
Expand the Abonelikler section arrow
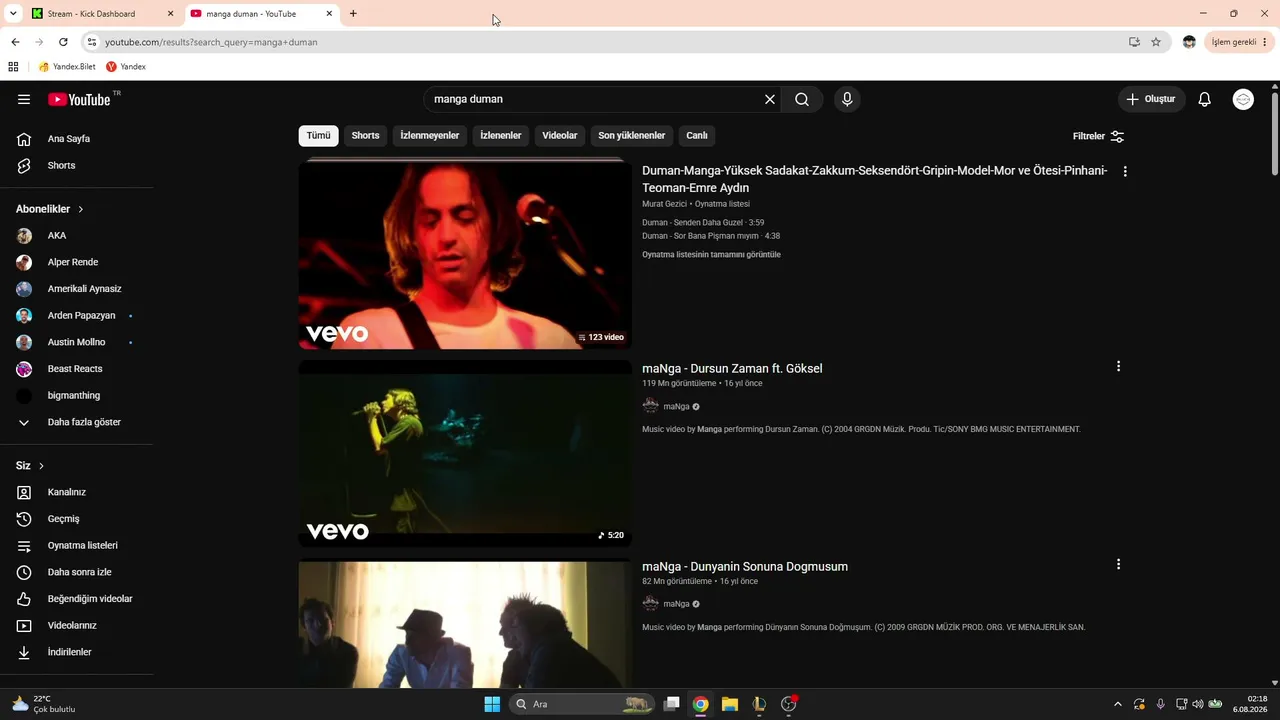81,209
